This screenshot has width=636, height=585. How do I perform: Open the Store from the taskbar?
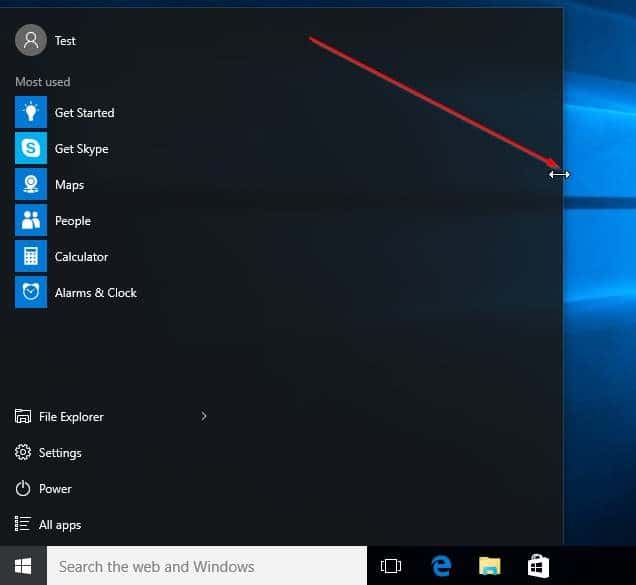538,566
